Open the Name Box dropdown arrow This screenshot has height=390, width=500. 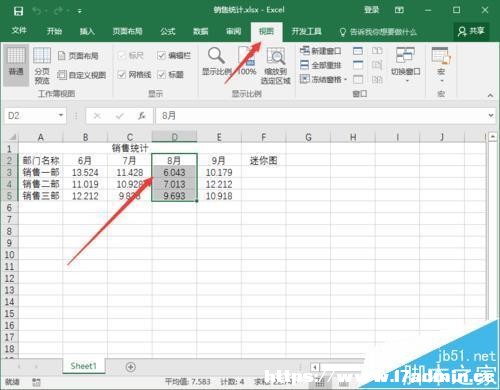[x=61, y=115]
